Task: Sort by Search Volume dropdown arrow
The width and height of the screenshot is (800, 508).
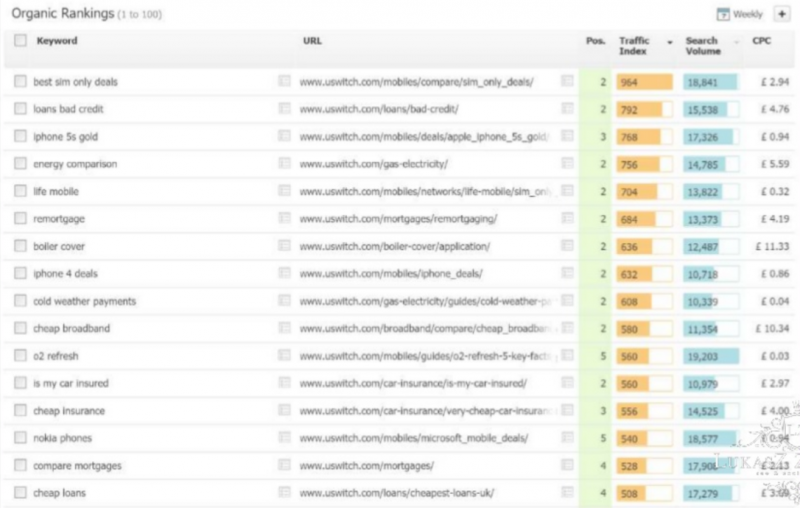Action: point(736,42)
